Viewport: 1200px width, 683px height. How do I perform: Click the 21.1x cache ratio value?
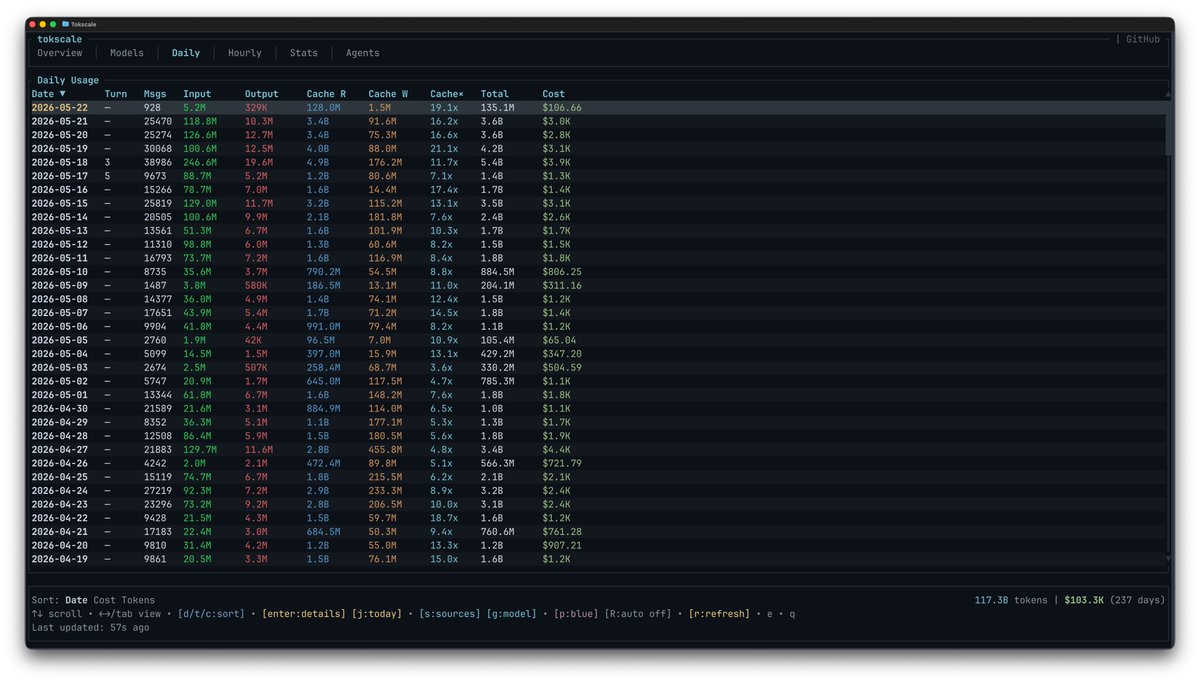[444, 148]
